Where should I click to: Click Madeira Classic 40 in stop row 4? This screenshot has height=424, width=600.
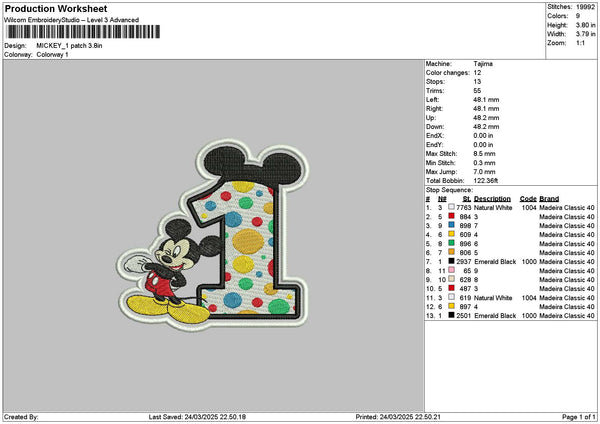[x=567, y=235]
